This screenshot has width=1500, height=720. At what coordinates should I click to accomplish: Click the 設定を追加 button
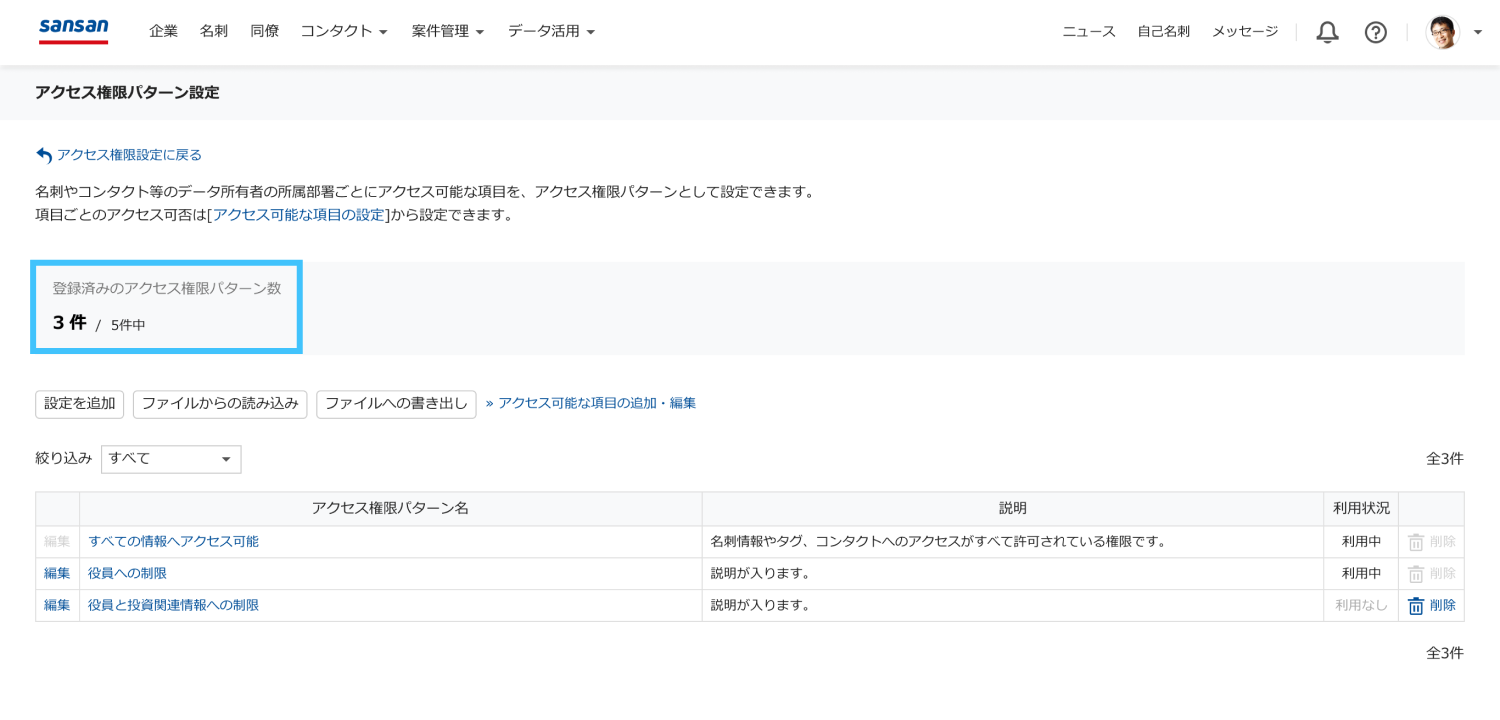pos(80,404)
